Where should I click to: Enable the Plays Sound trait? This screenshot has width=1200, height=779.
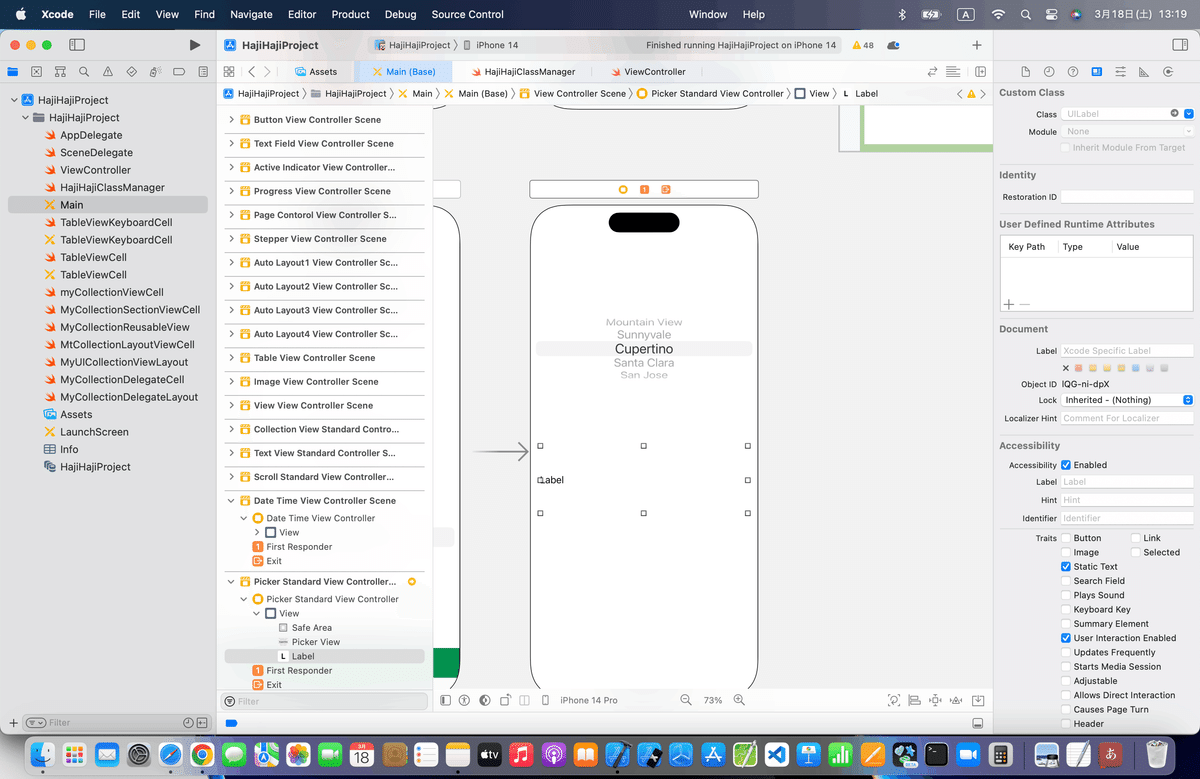click(1066, 595)
